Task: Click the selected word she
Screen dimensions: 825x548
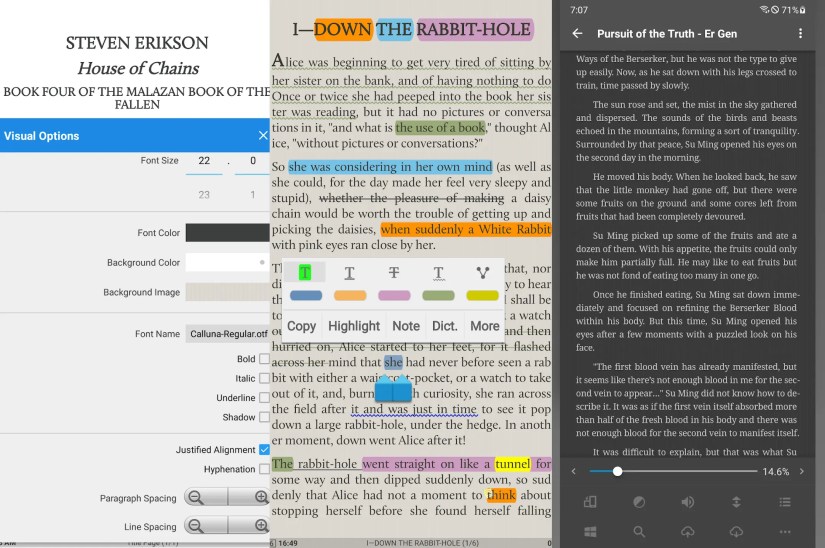Action: pyautogui.click(x=393, y=362)
